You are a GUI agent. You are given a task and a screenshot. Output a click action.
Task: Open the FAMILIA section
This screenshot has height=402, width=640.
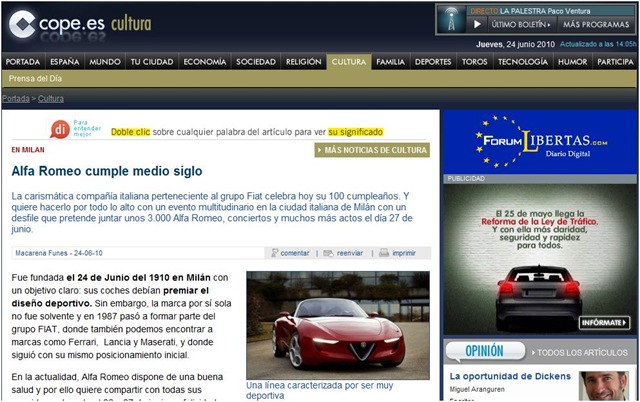point(391,62)
